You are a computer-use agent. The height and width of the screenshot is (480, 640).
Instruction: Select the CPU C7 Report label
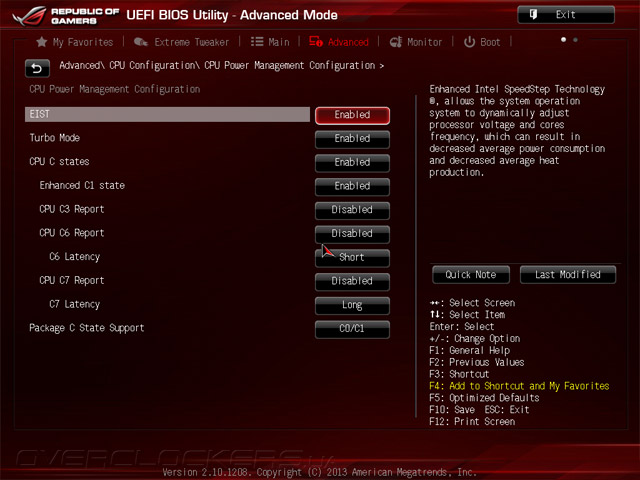[x=72, y=280]
